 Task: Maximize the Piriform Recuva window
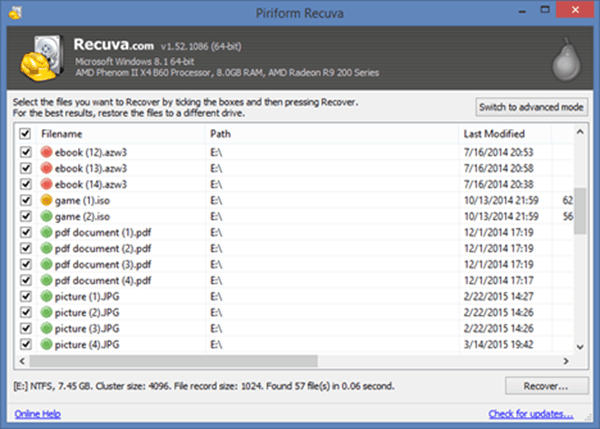545,10
